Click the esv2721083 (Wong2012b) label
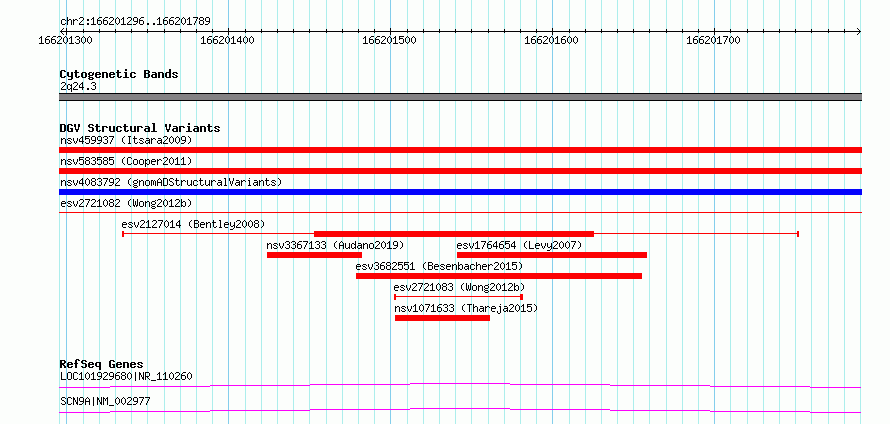This screenshot has width=890, height=424. 459,287
